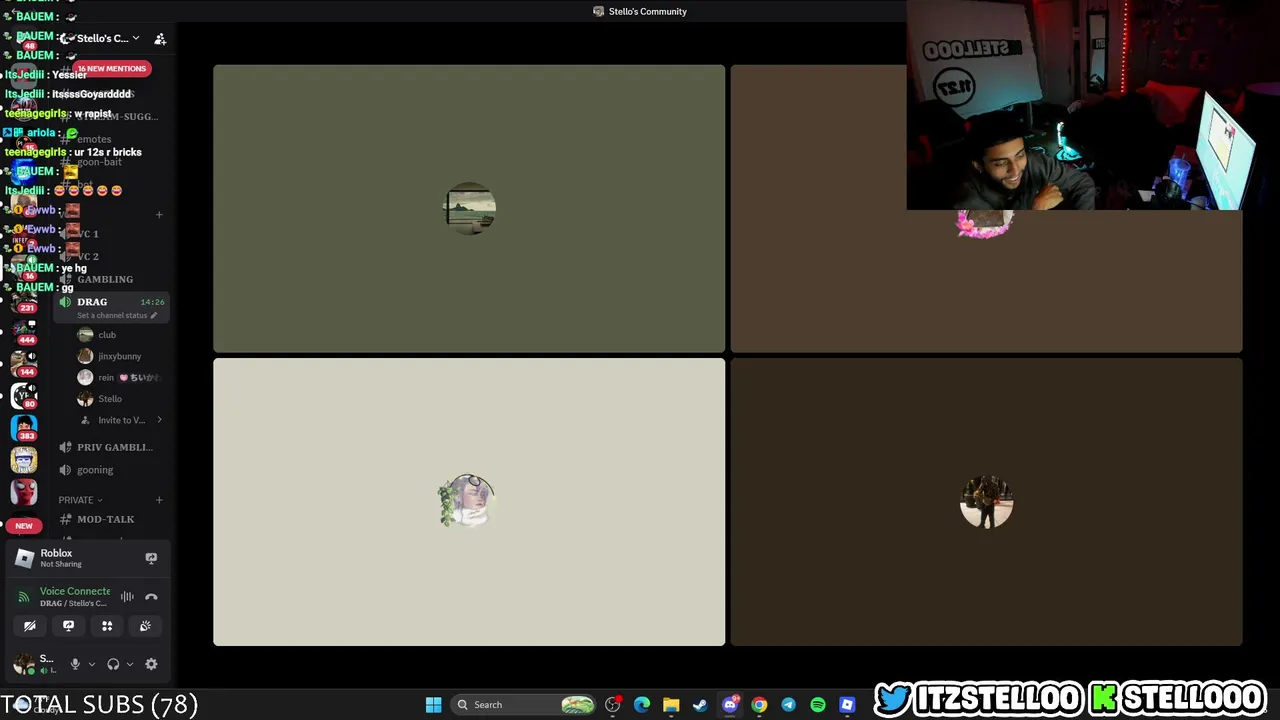The image size is (1280, 720).
Task: Select user rein in voice list
Action: coord(119,377)
